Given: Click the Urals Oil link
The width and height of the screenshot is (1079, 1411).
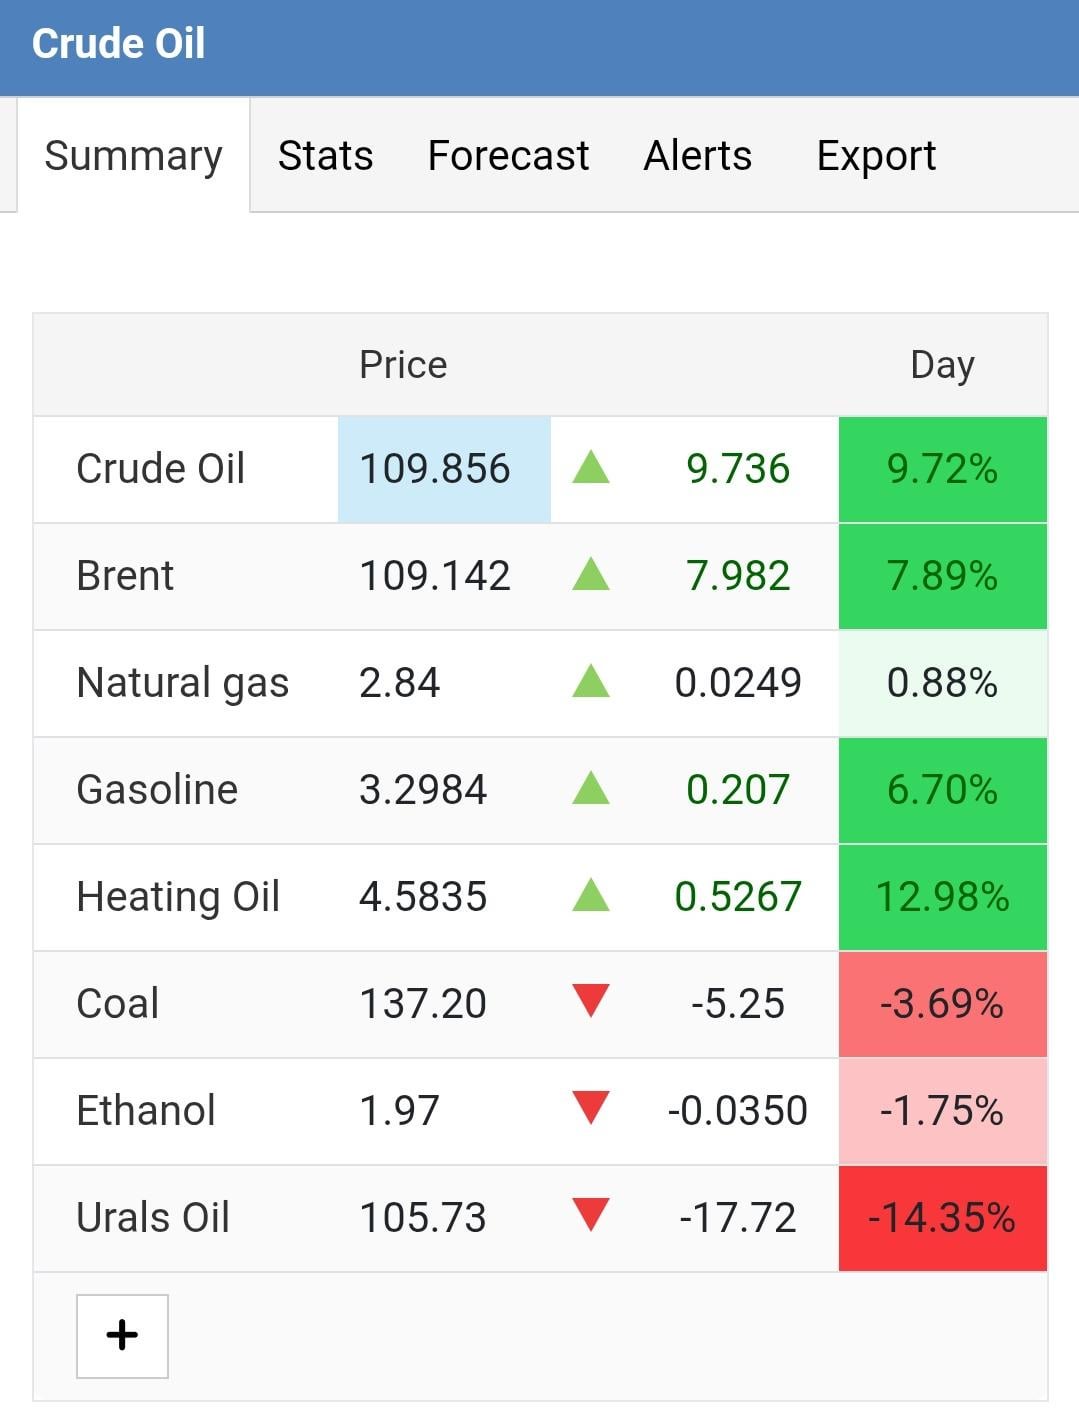Looking at the screenshot, I should (153, 1218).
